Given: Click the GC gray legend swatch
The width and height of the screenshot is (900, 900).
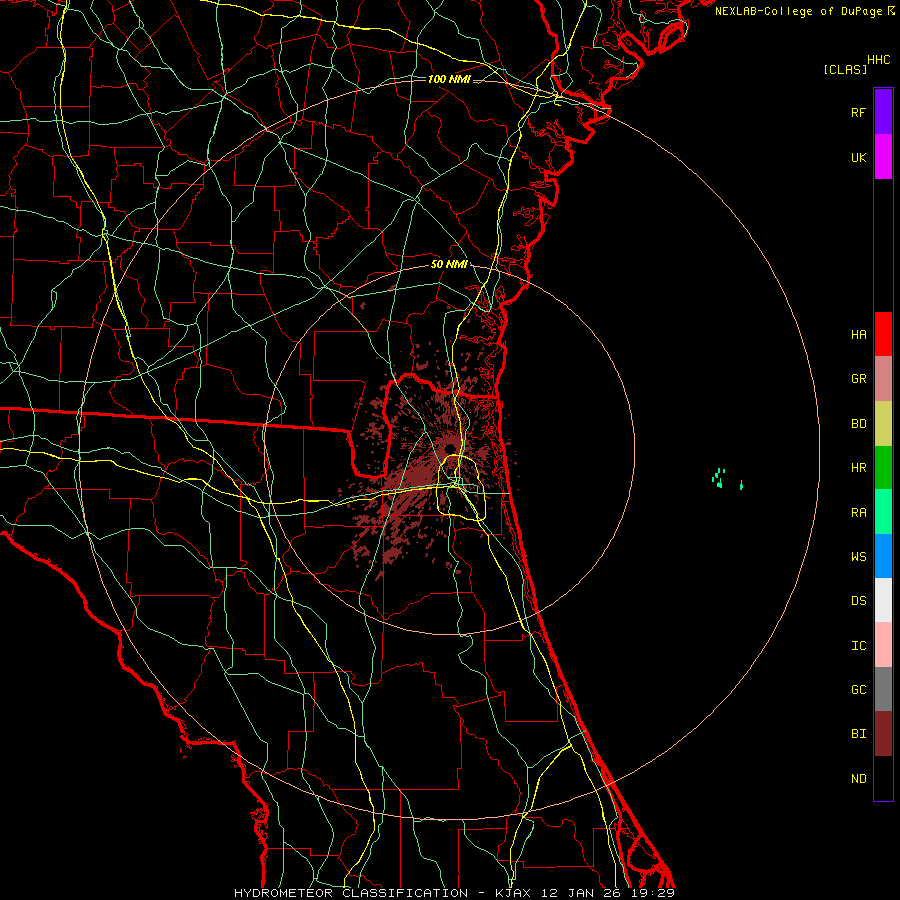Looking at the screenshot, I should click(883, 689).
